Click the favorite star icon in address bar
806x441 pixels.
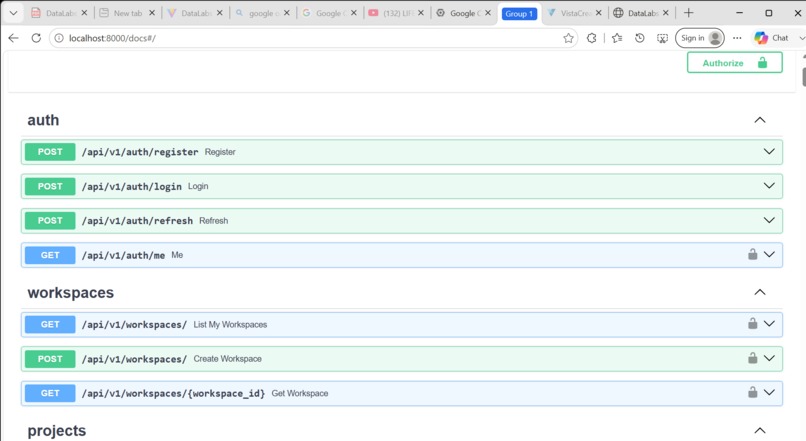(568, 38)
